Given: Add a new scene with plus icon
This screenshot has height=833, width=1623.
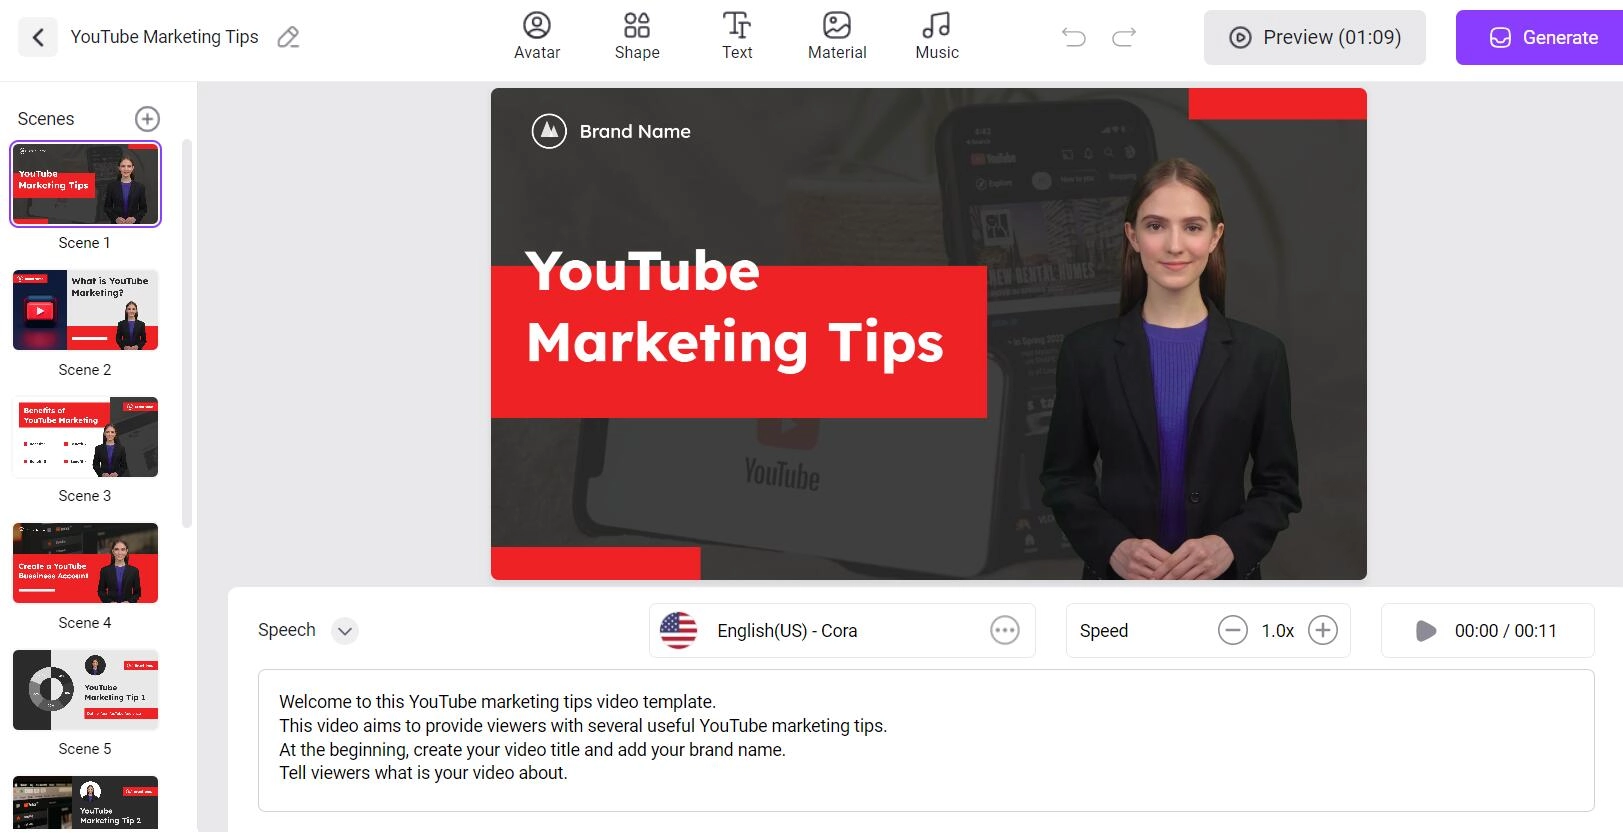Looking at the screenshot, I should (x=147, y=119).
